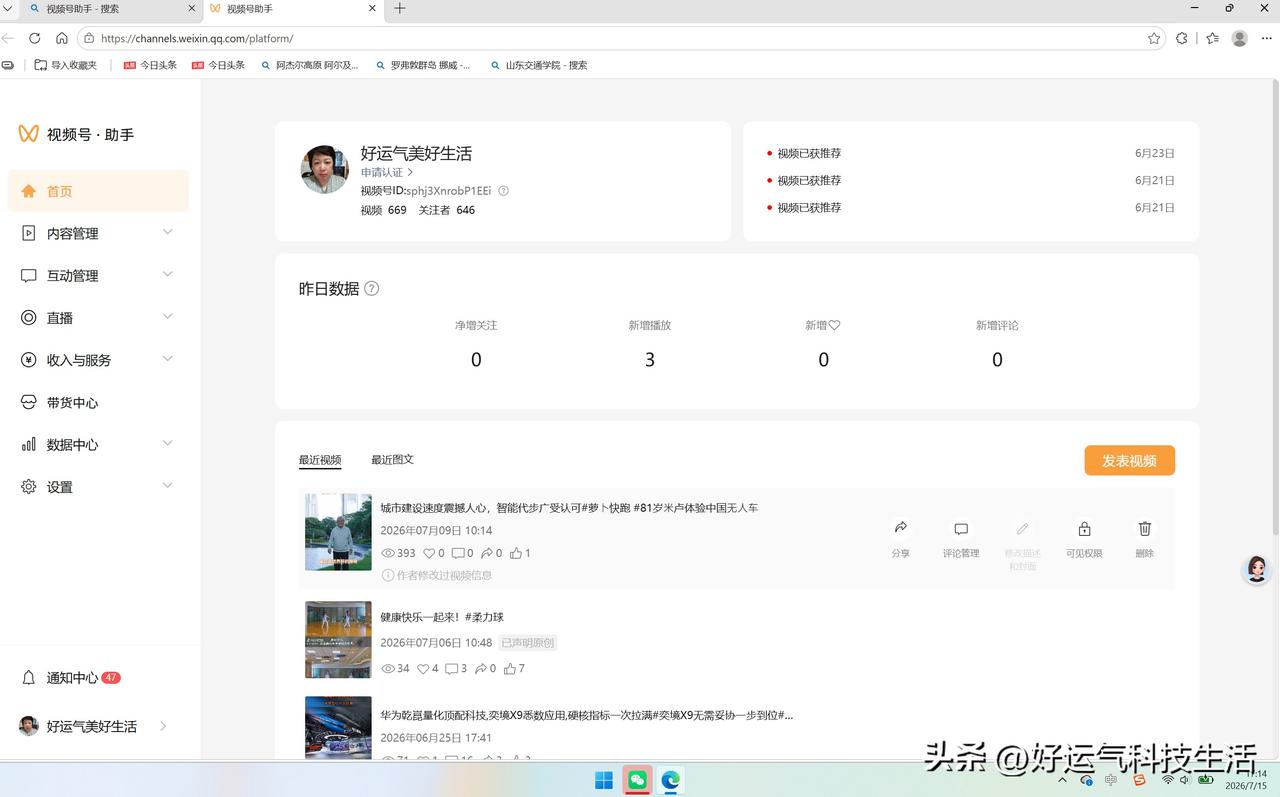Open the tab list dropdown arrow
This screenshot has height=797, width=1280.
(x=9, y=9)
